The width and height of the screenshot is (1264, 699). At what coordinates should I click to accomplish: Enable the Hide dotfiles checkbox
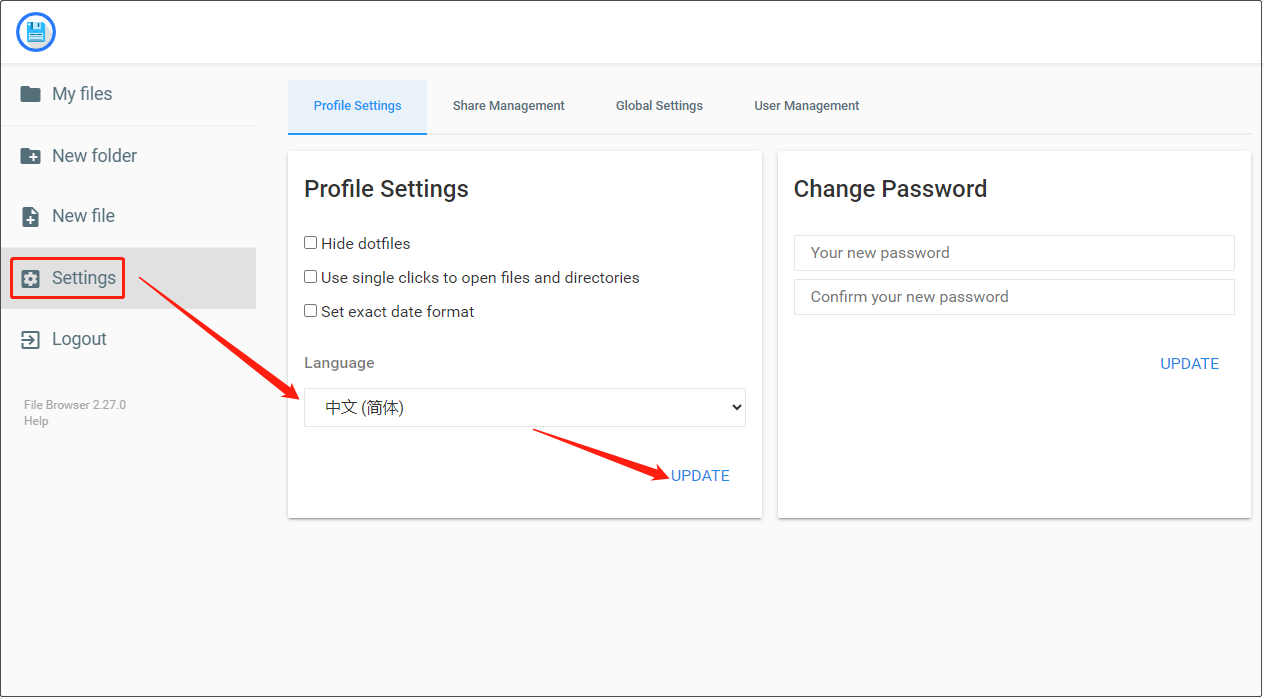click(x=311, y=243)
